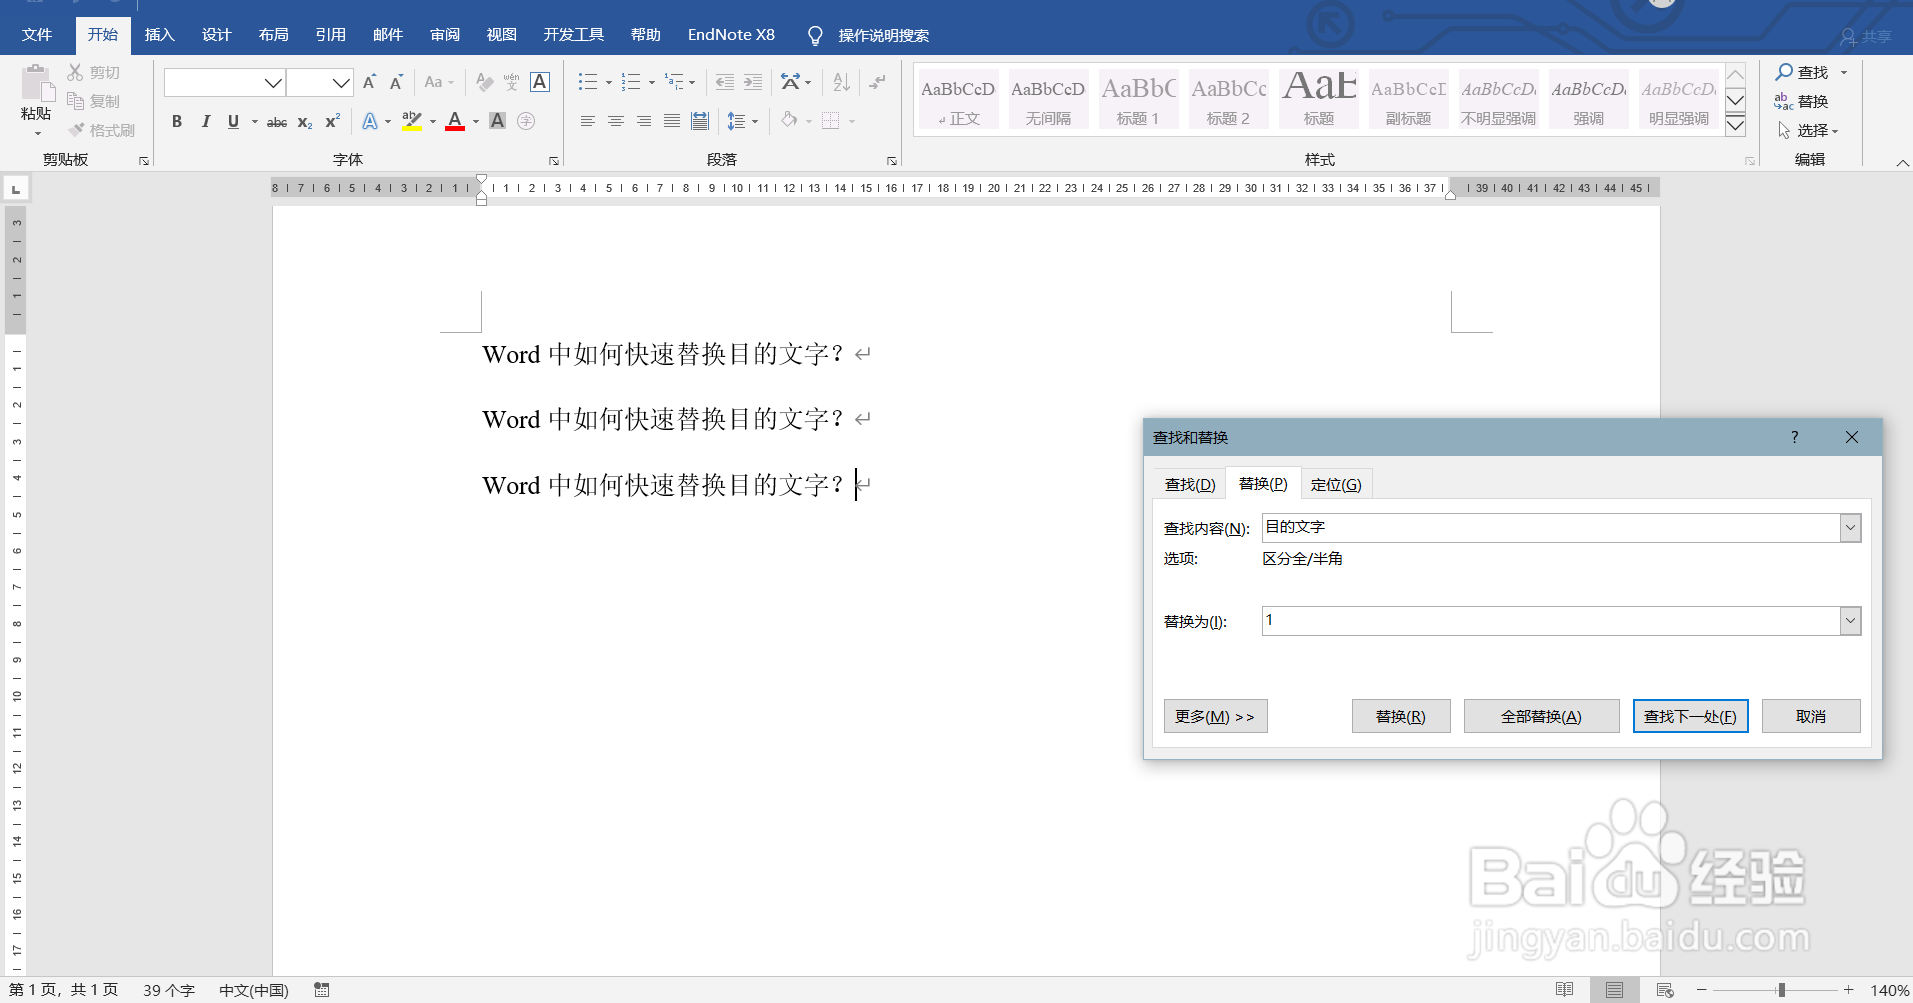
Task: Apply the 标题 1 style
Action: point(1138,99)
